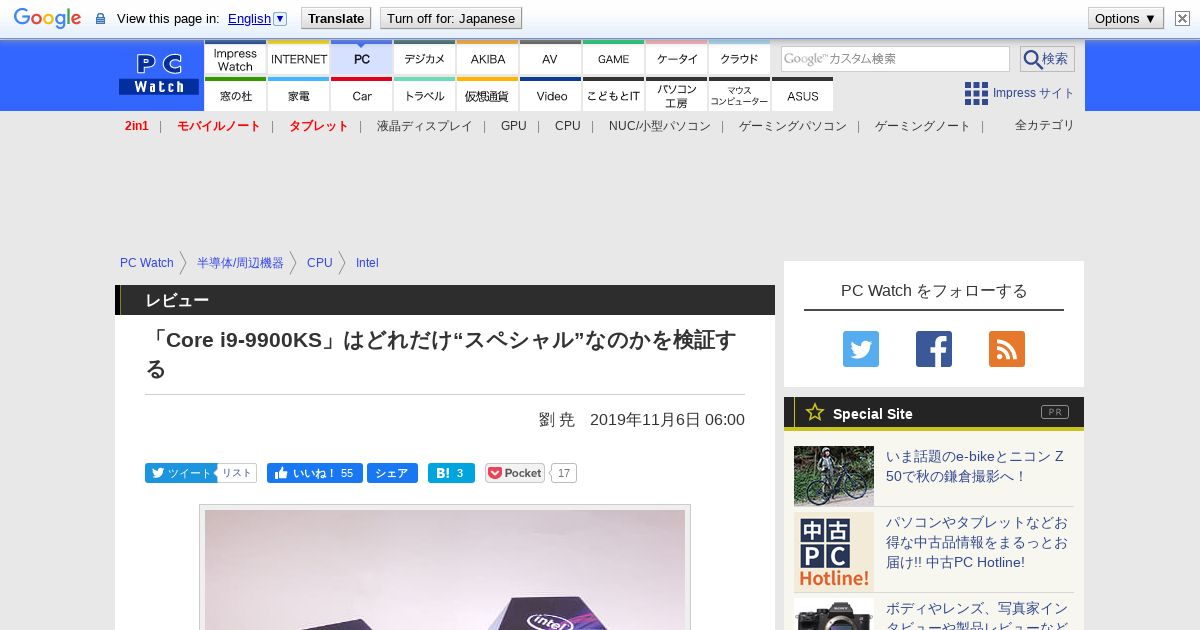Screen dimensions: 1200x630
Task: Go to NUC/小型パソコン category
Action: (x=660, y=126)
